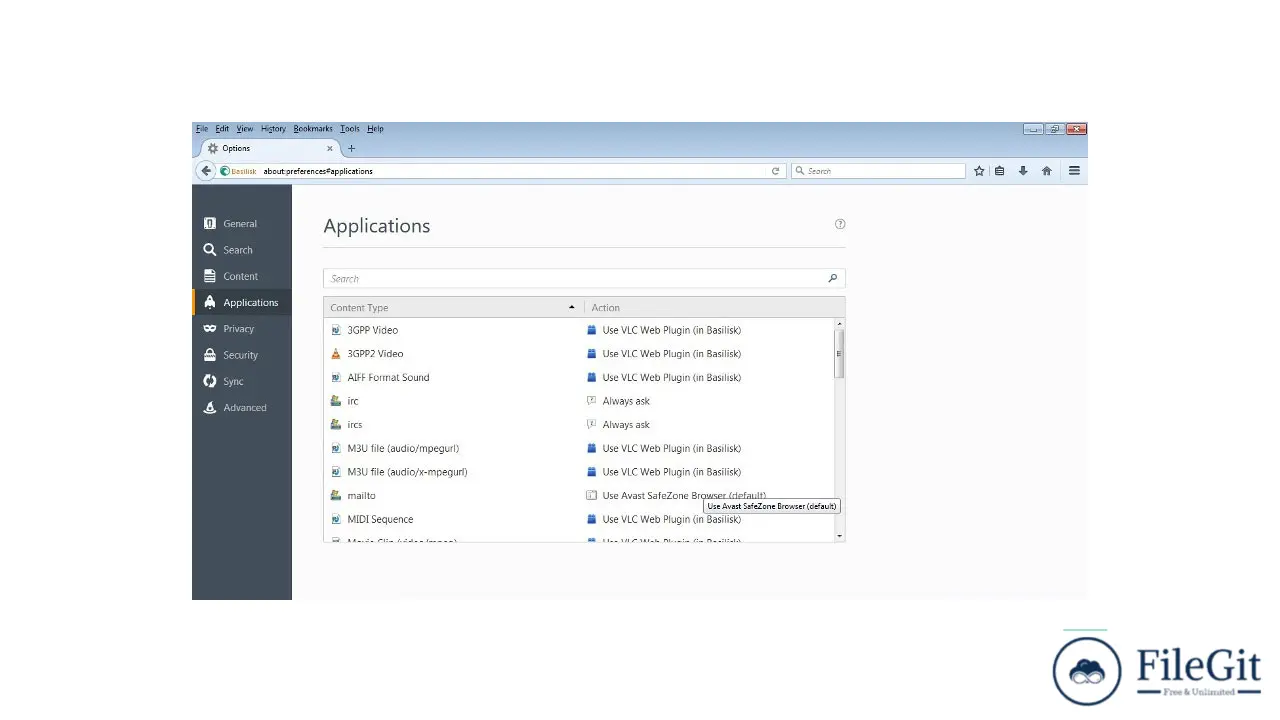The height and width of the screenshot is (720, 1280).
Task: Open action dropdown for ircs Always ask
Action: click(709, 425)
